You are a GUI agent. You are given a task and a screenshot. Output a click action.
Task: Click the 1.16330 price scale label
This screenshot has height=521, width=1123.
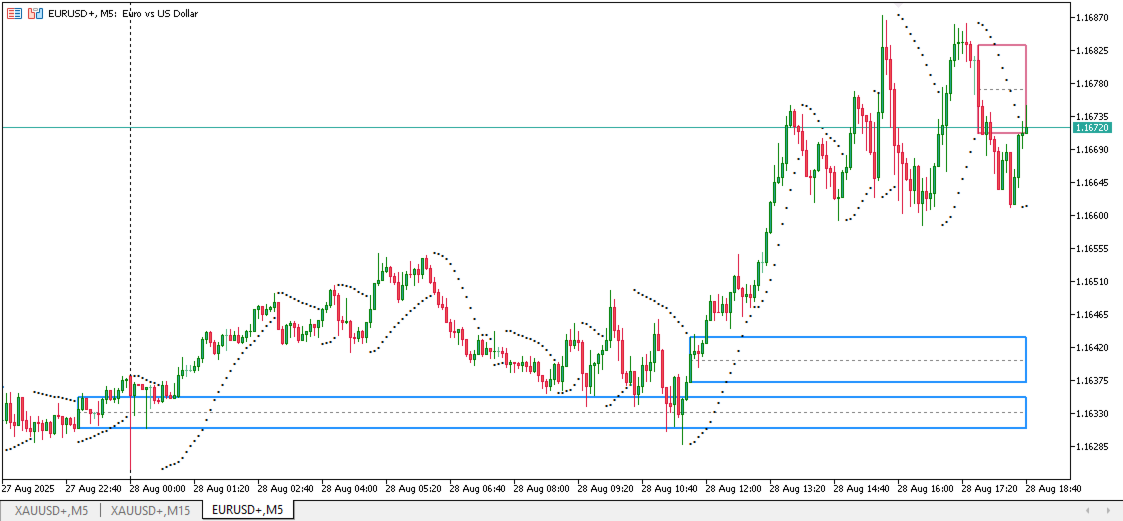[1092, 414]
